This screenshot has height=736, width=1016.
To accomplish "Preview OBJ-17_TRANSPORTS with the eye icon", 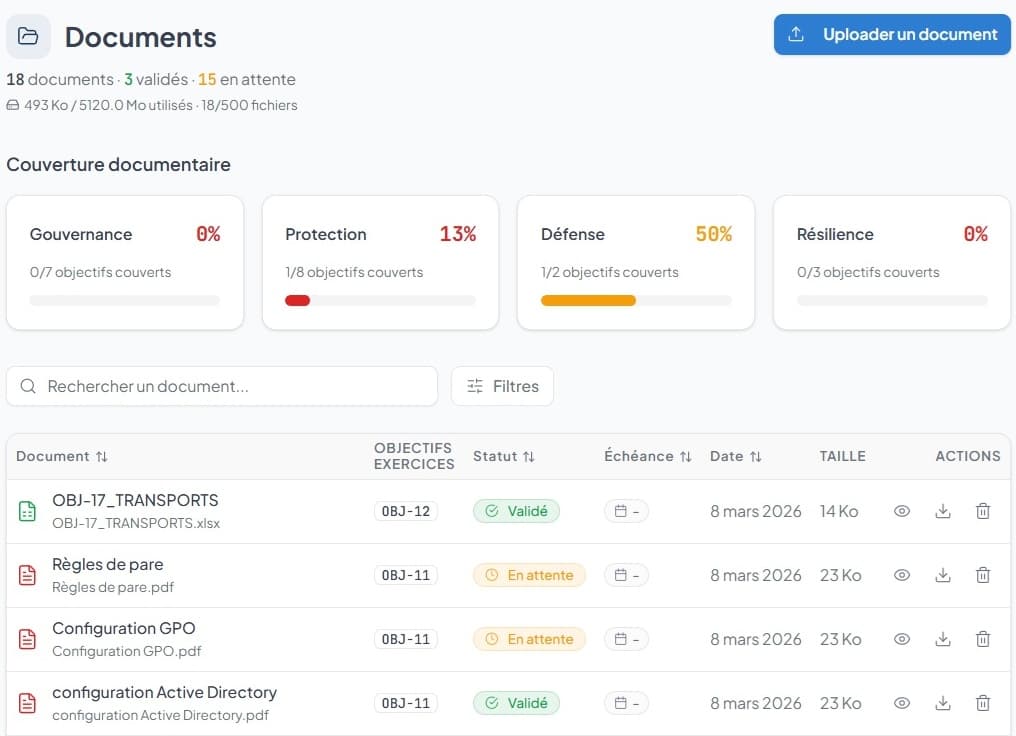I will point(902,511).
